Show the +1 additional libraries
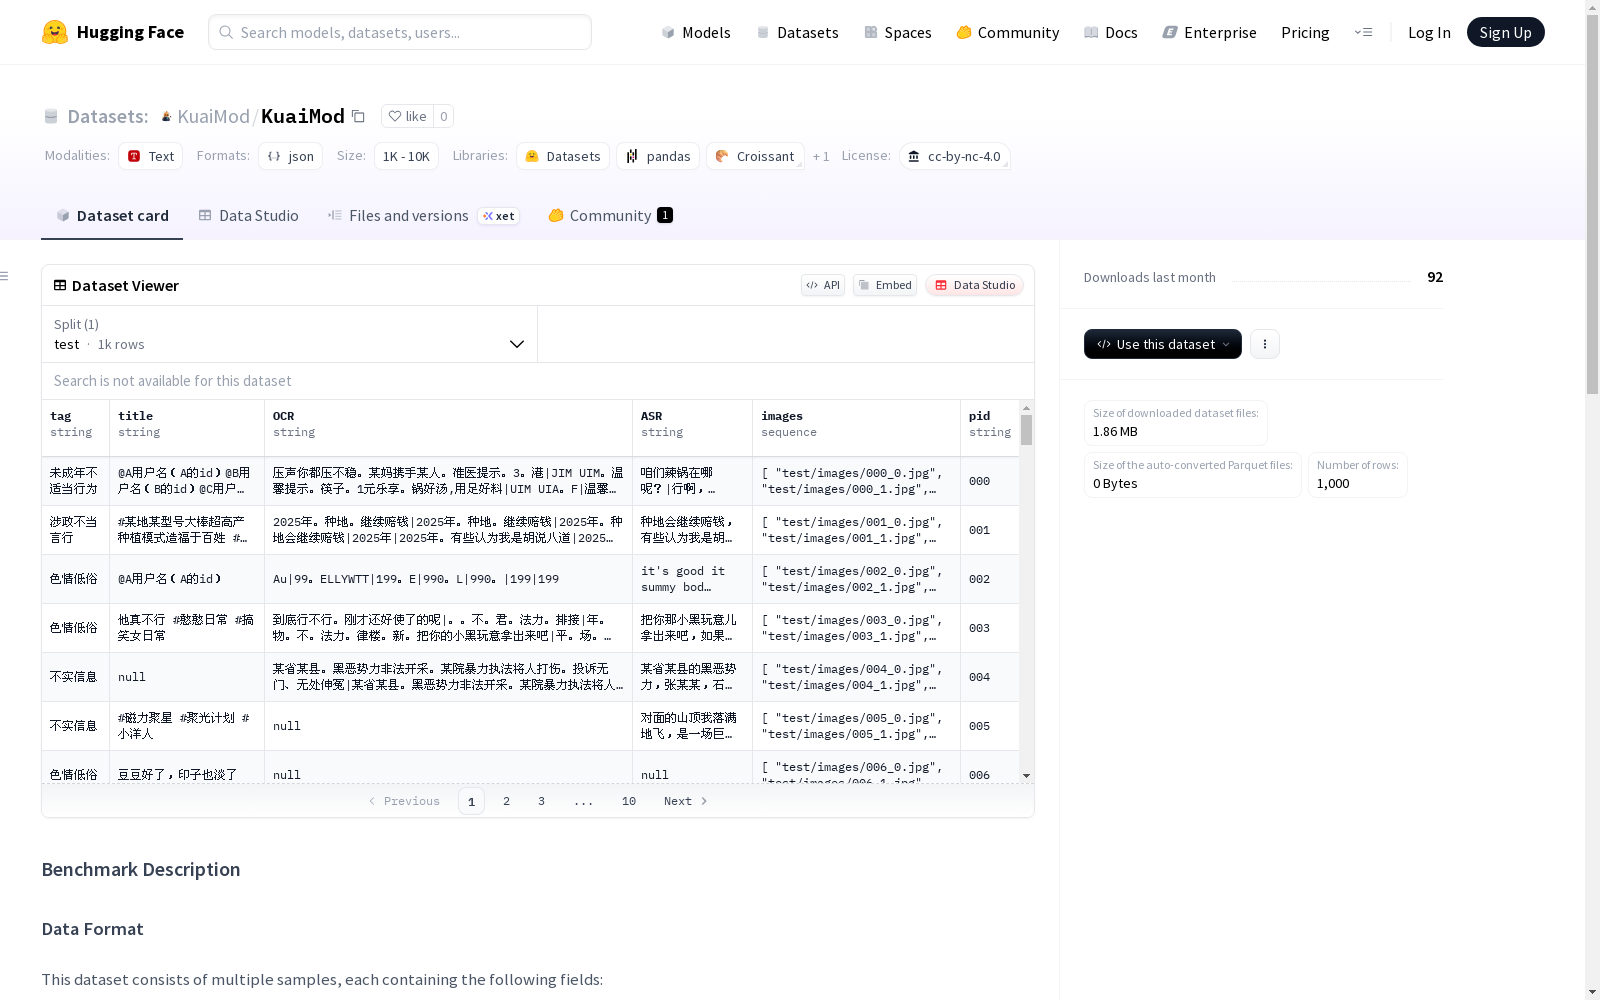The width and height of the screenshot is (1600, 1000). click(821, 156)
